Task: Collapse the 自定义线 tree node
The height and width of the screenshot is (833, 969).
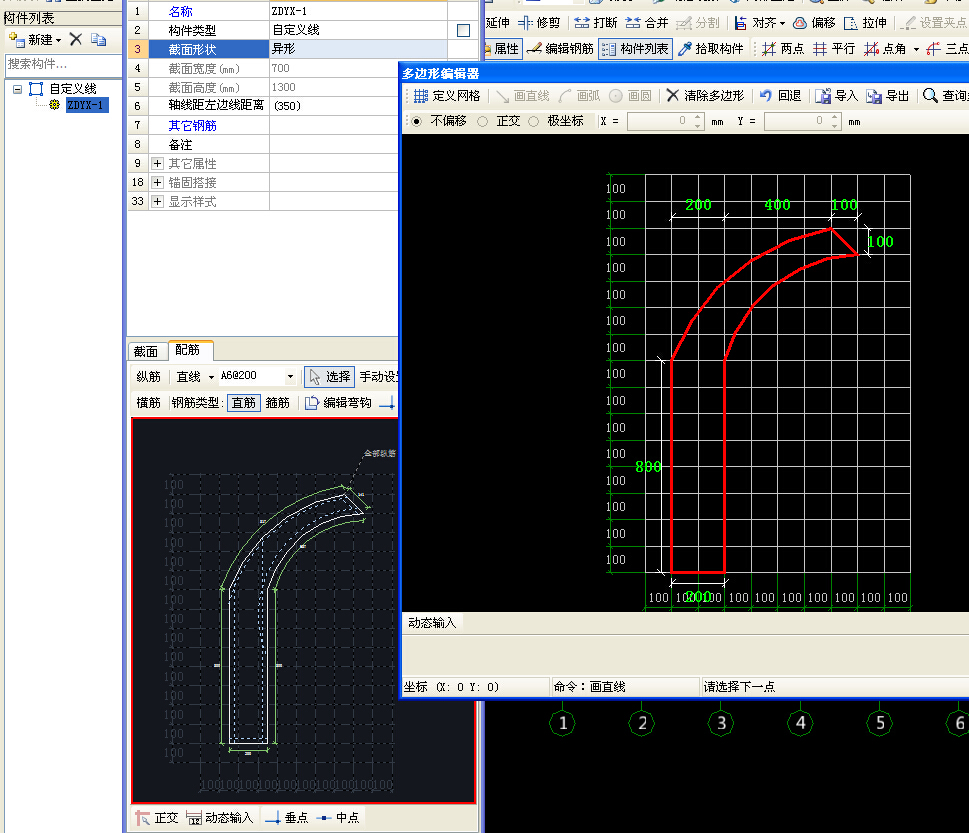Action: point(17,89)
